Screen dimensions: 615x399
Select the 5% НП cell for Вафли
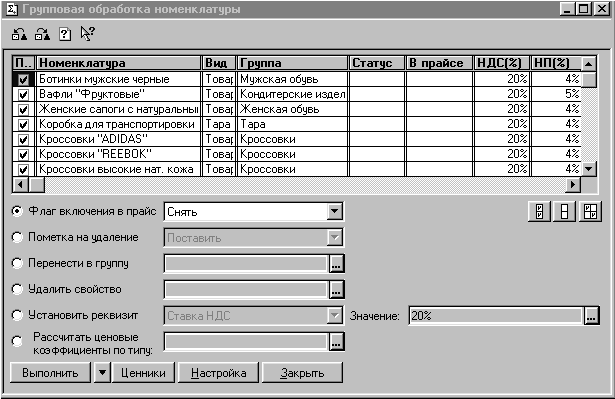(x=556, y=94)
